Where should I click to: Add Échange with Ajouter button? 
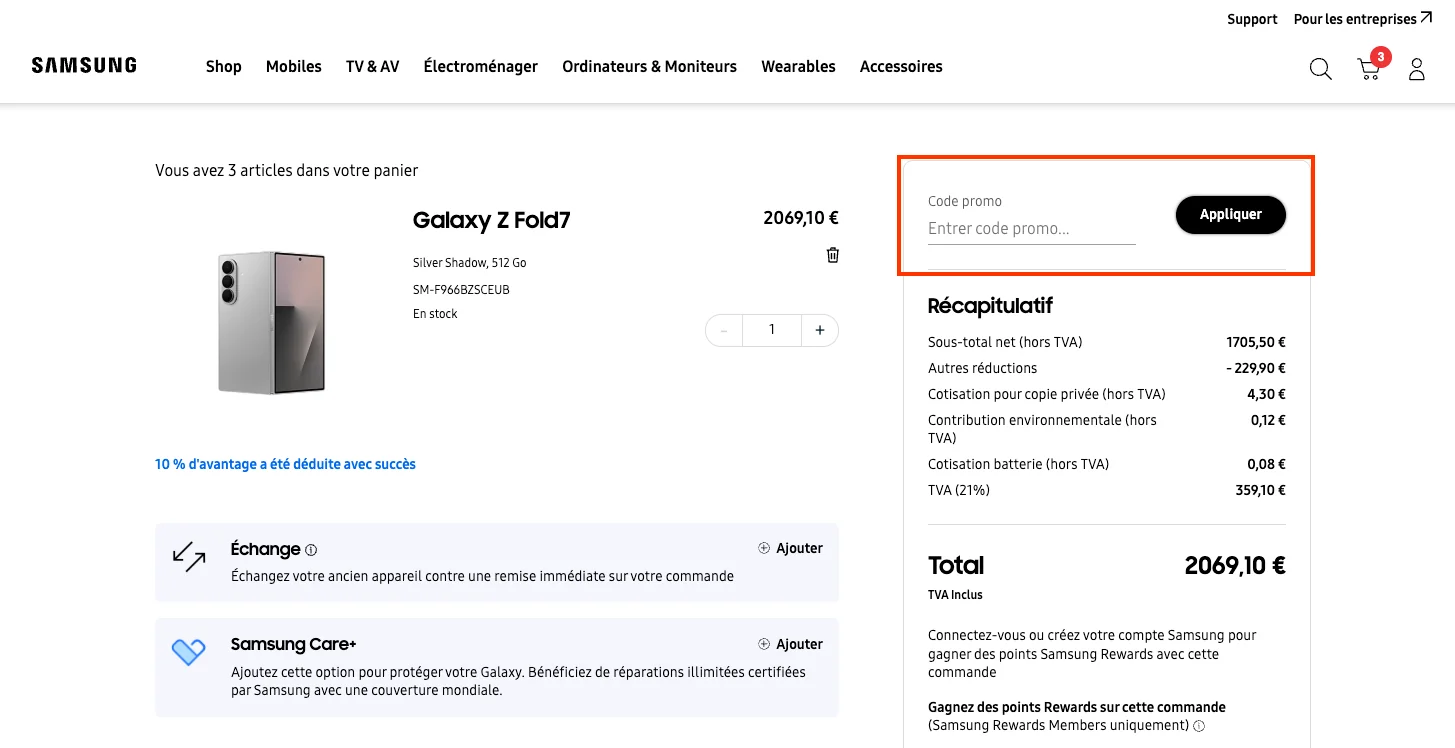pyautogui.click(x=790, y=548)
